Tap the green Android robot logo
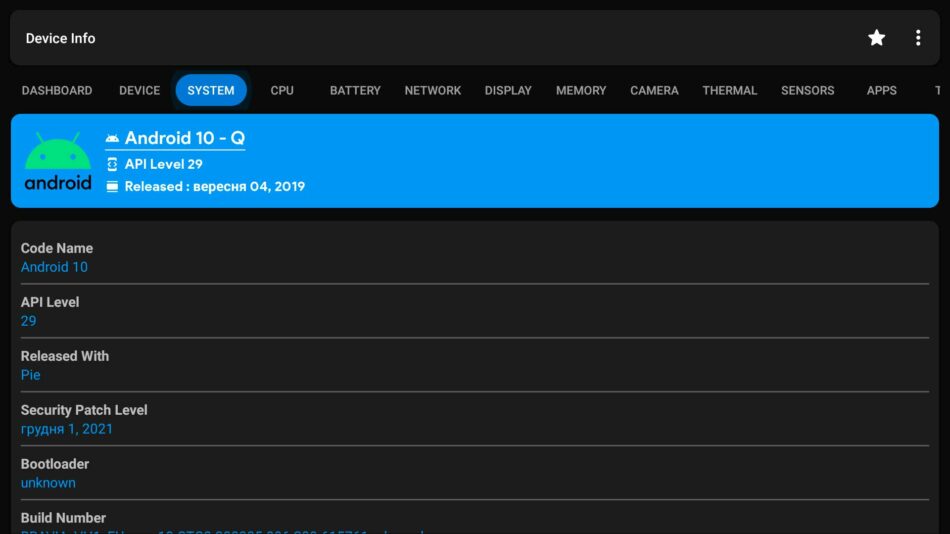Viewport: 950px width, 534px height. pos(58,161)
